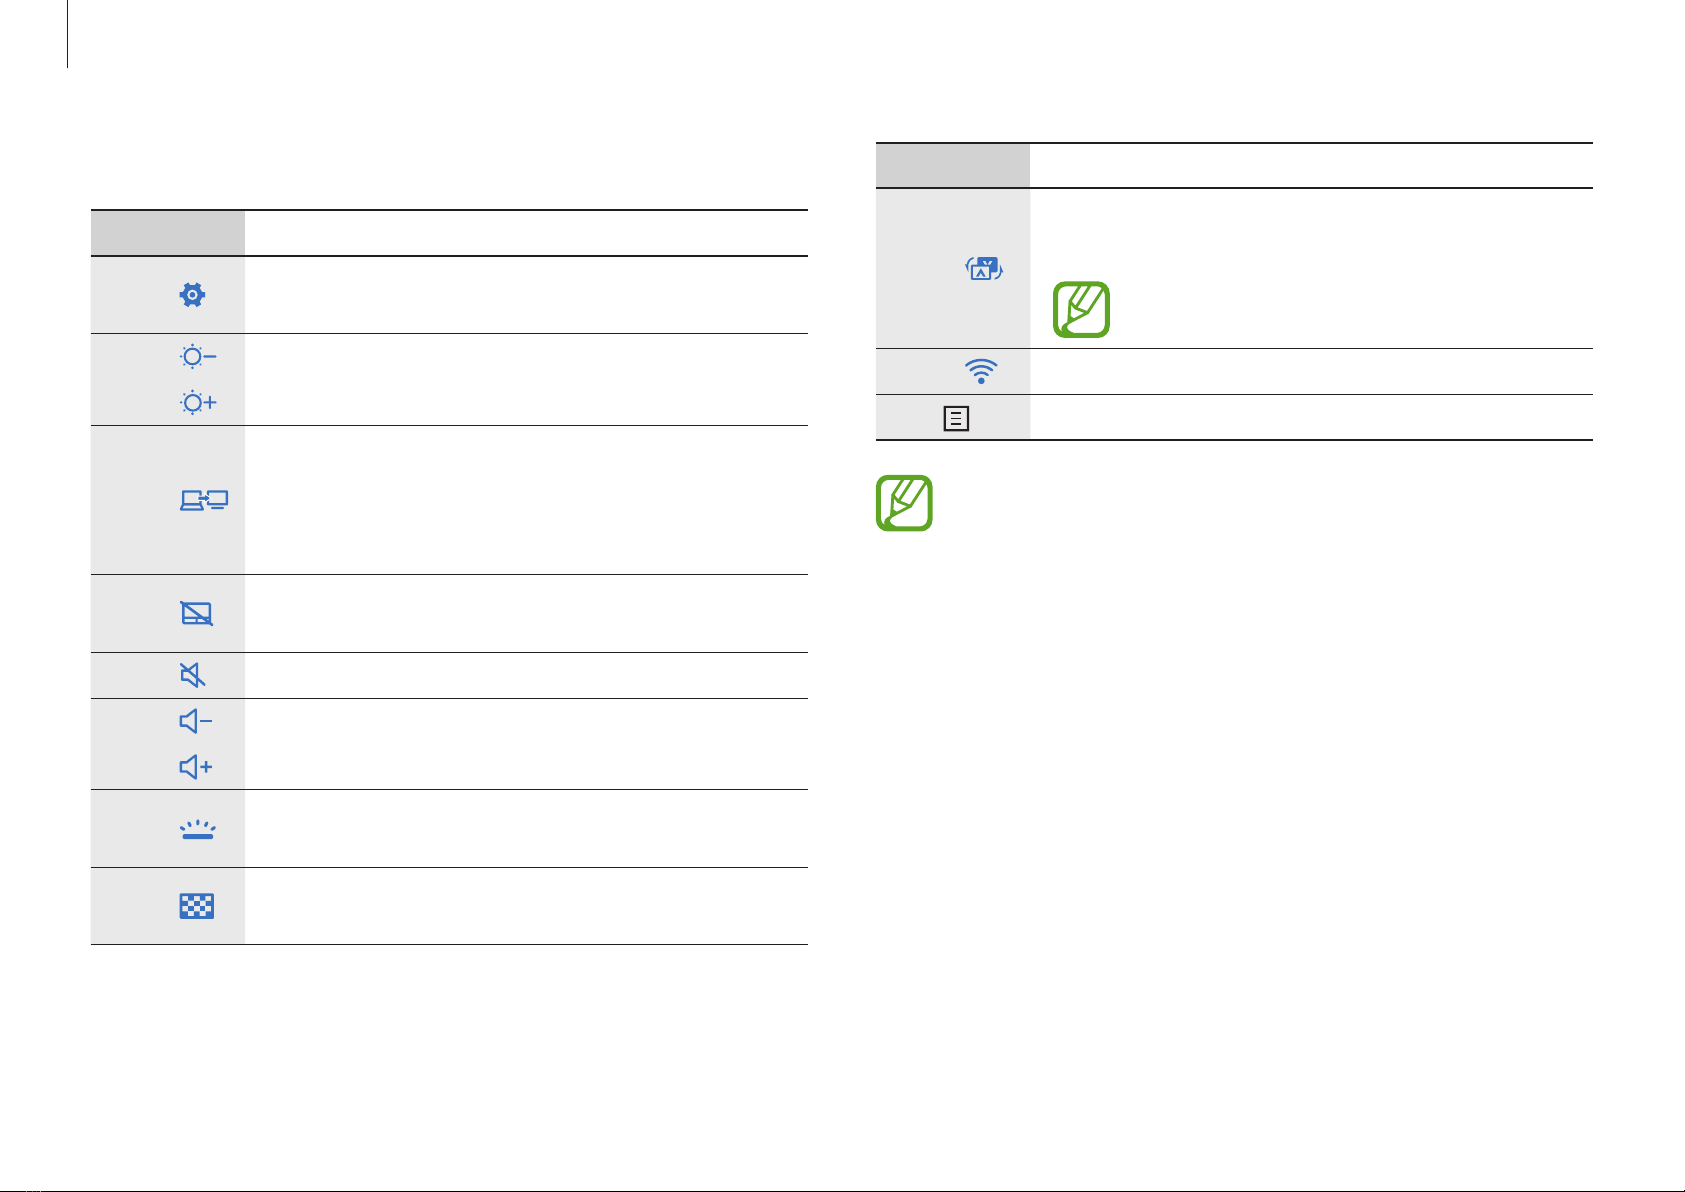Click the empty description cell beside the Wi-Fi icon
Screen dimensions: 1685x1192
[x=1311, y=371]
